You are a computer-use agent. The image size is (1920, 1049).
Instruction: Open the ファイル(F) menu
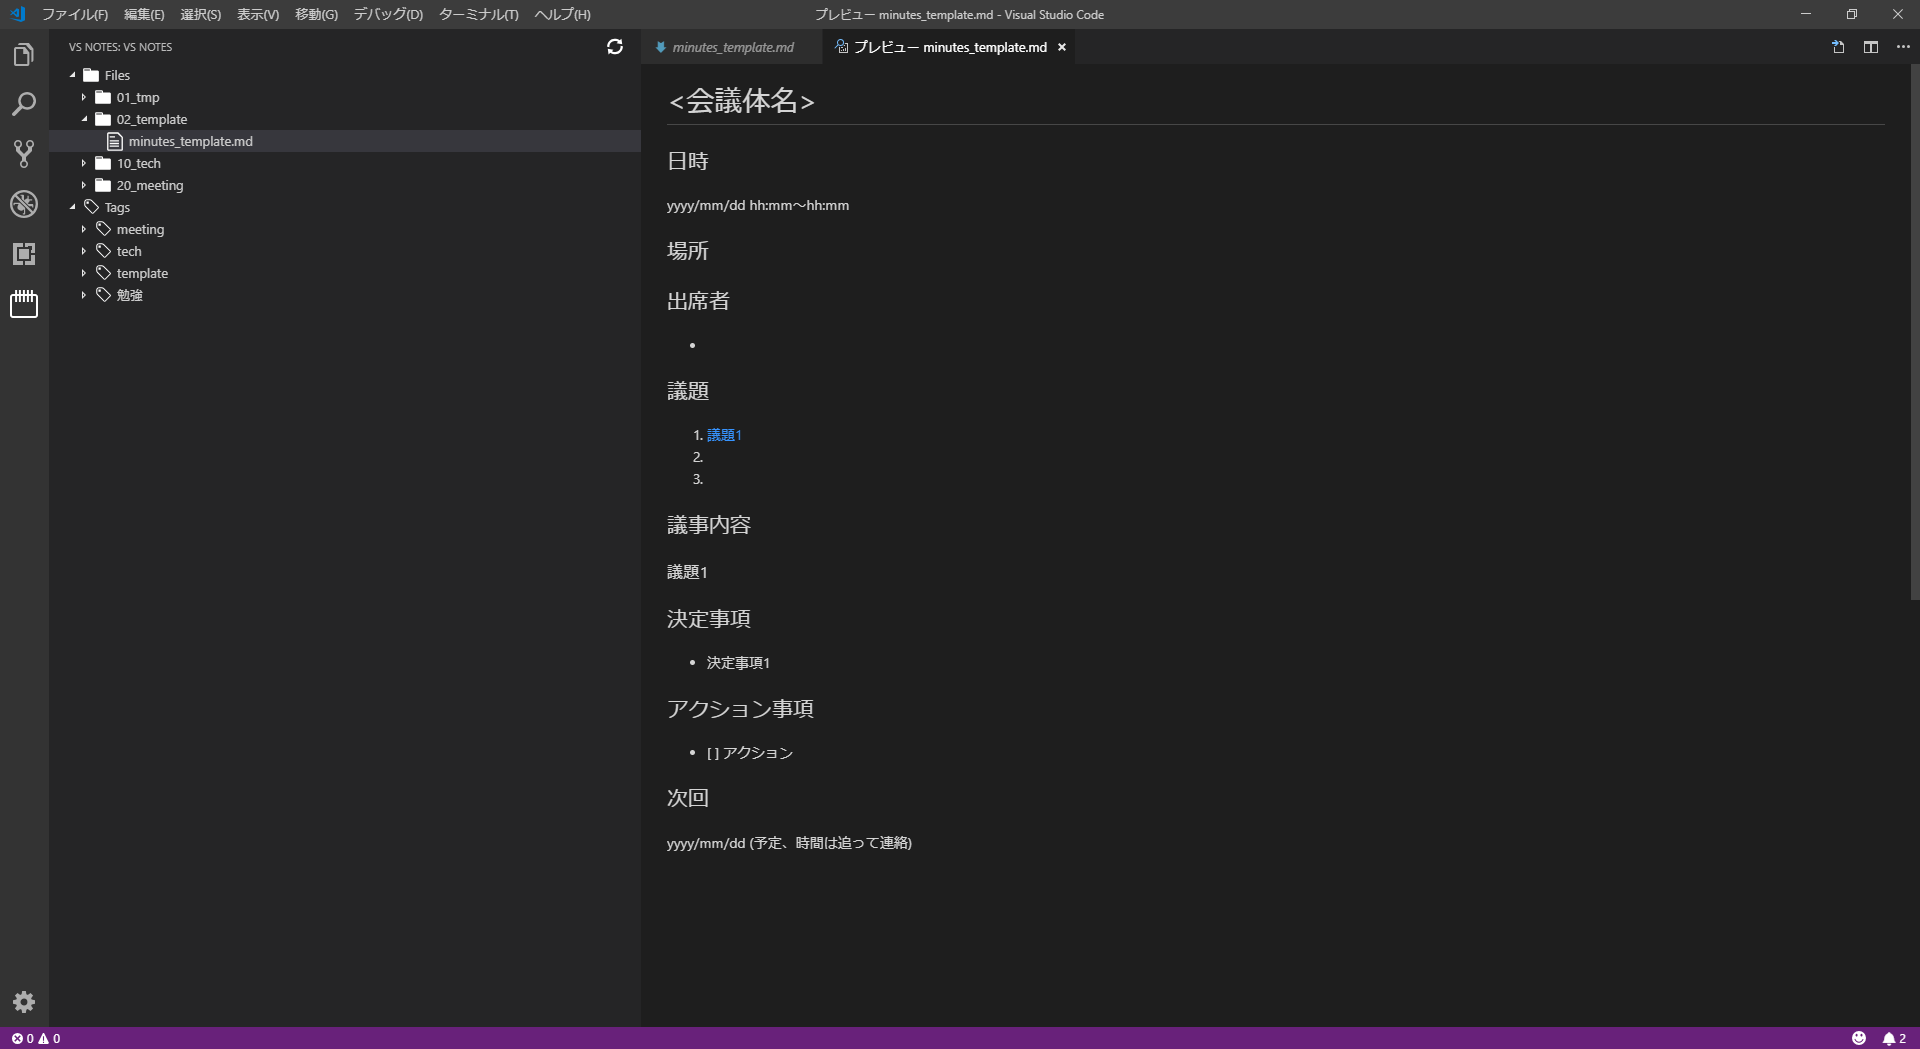(75, 14)
